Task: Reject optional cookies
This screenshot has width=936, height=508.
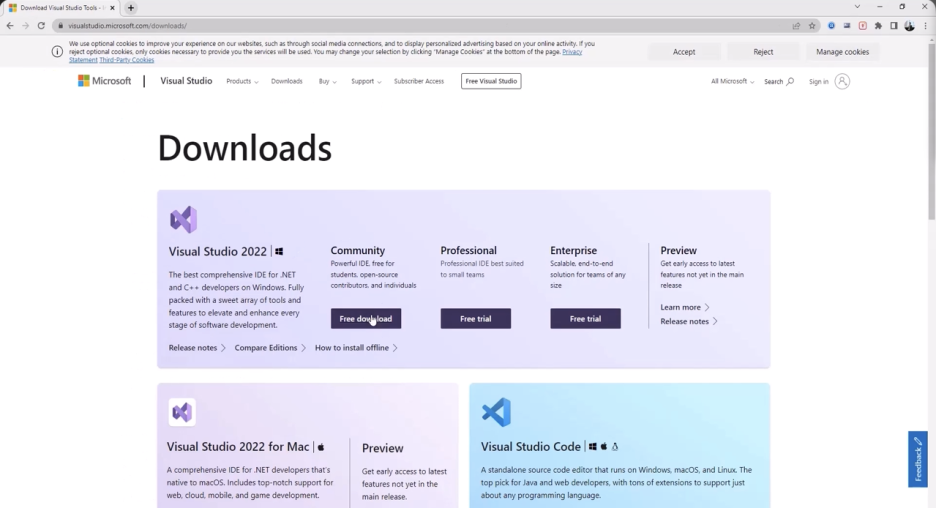Action: (763, 52)
